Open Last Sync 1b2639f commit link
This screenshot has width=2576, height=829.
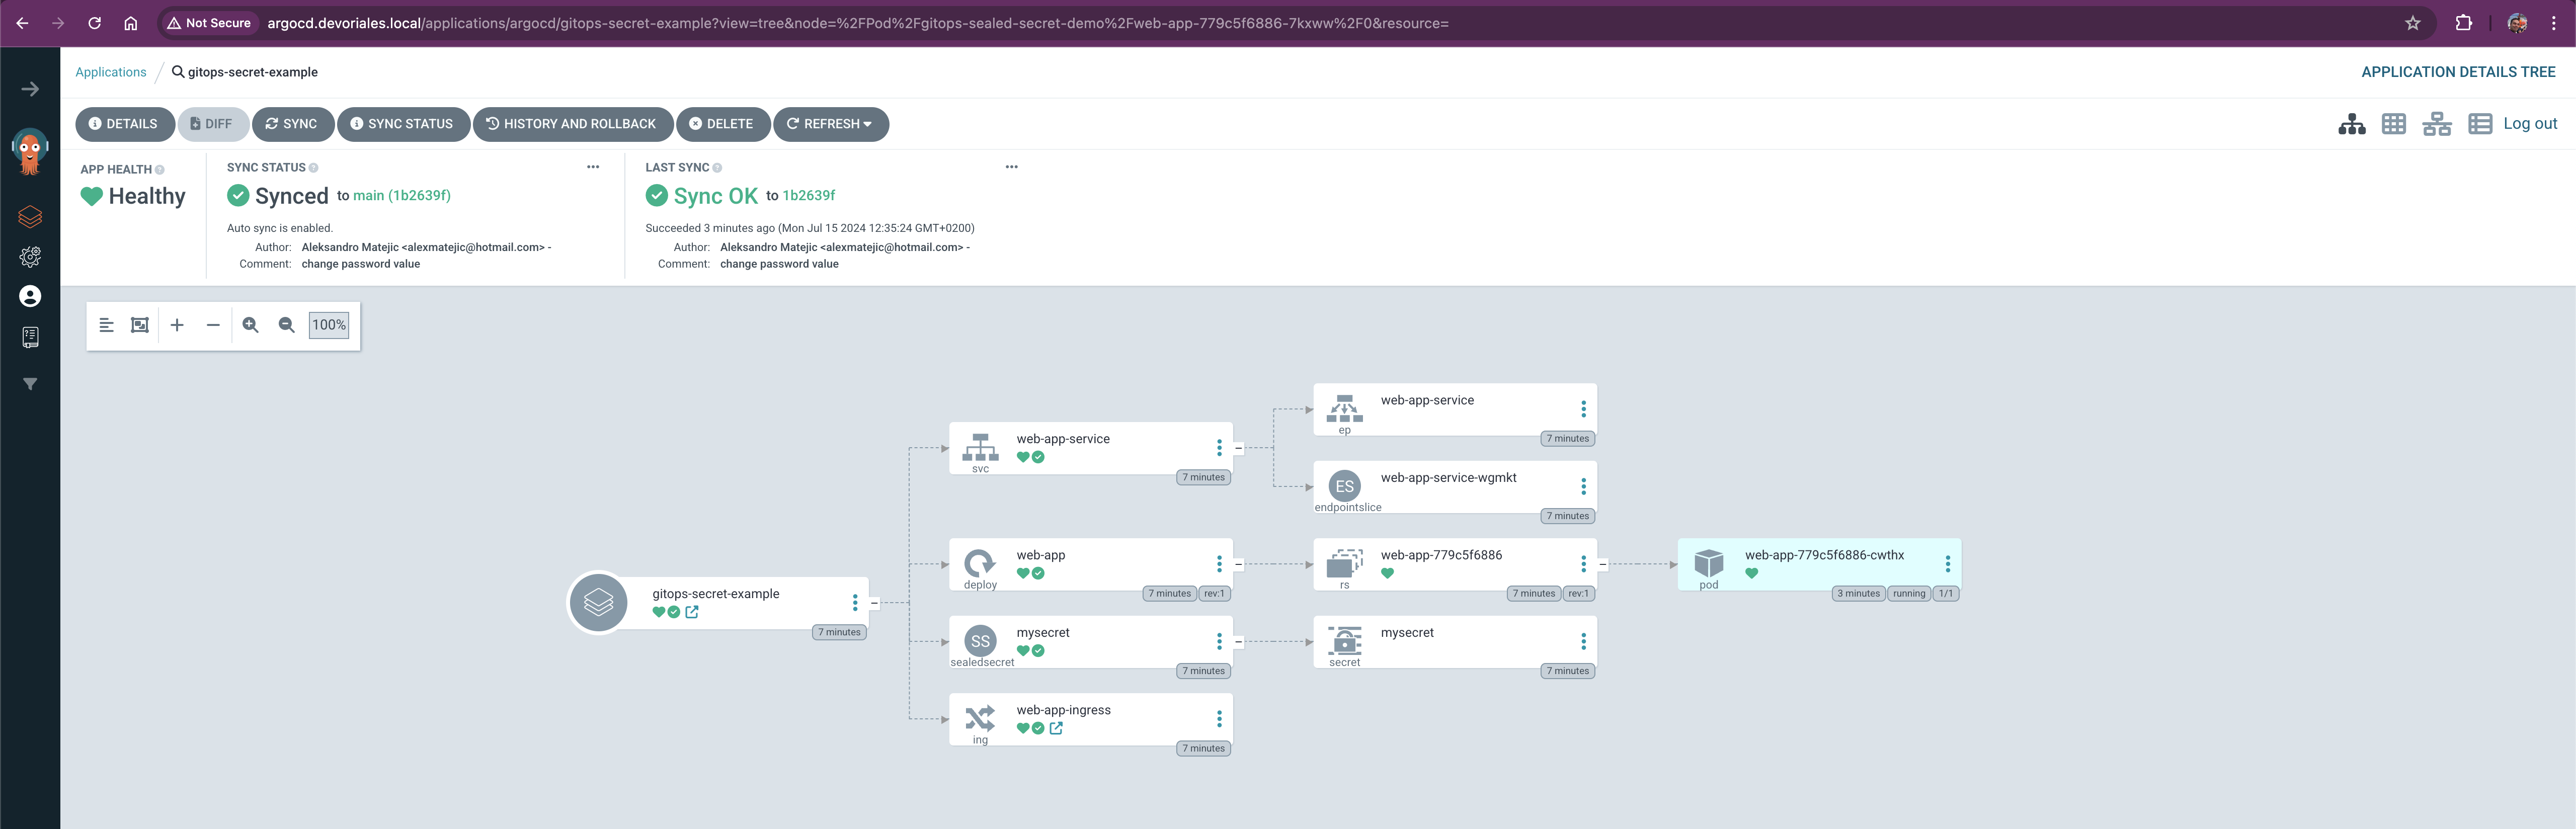[808, 195]
